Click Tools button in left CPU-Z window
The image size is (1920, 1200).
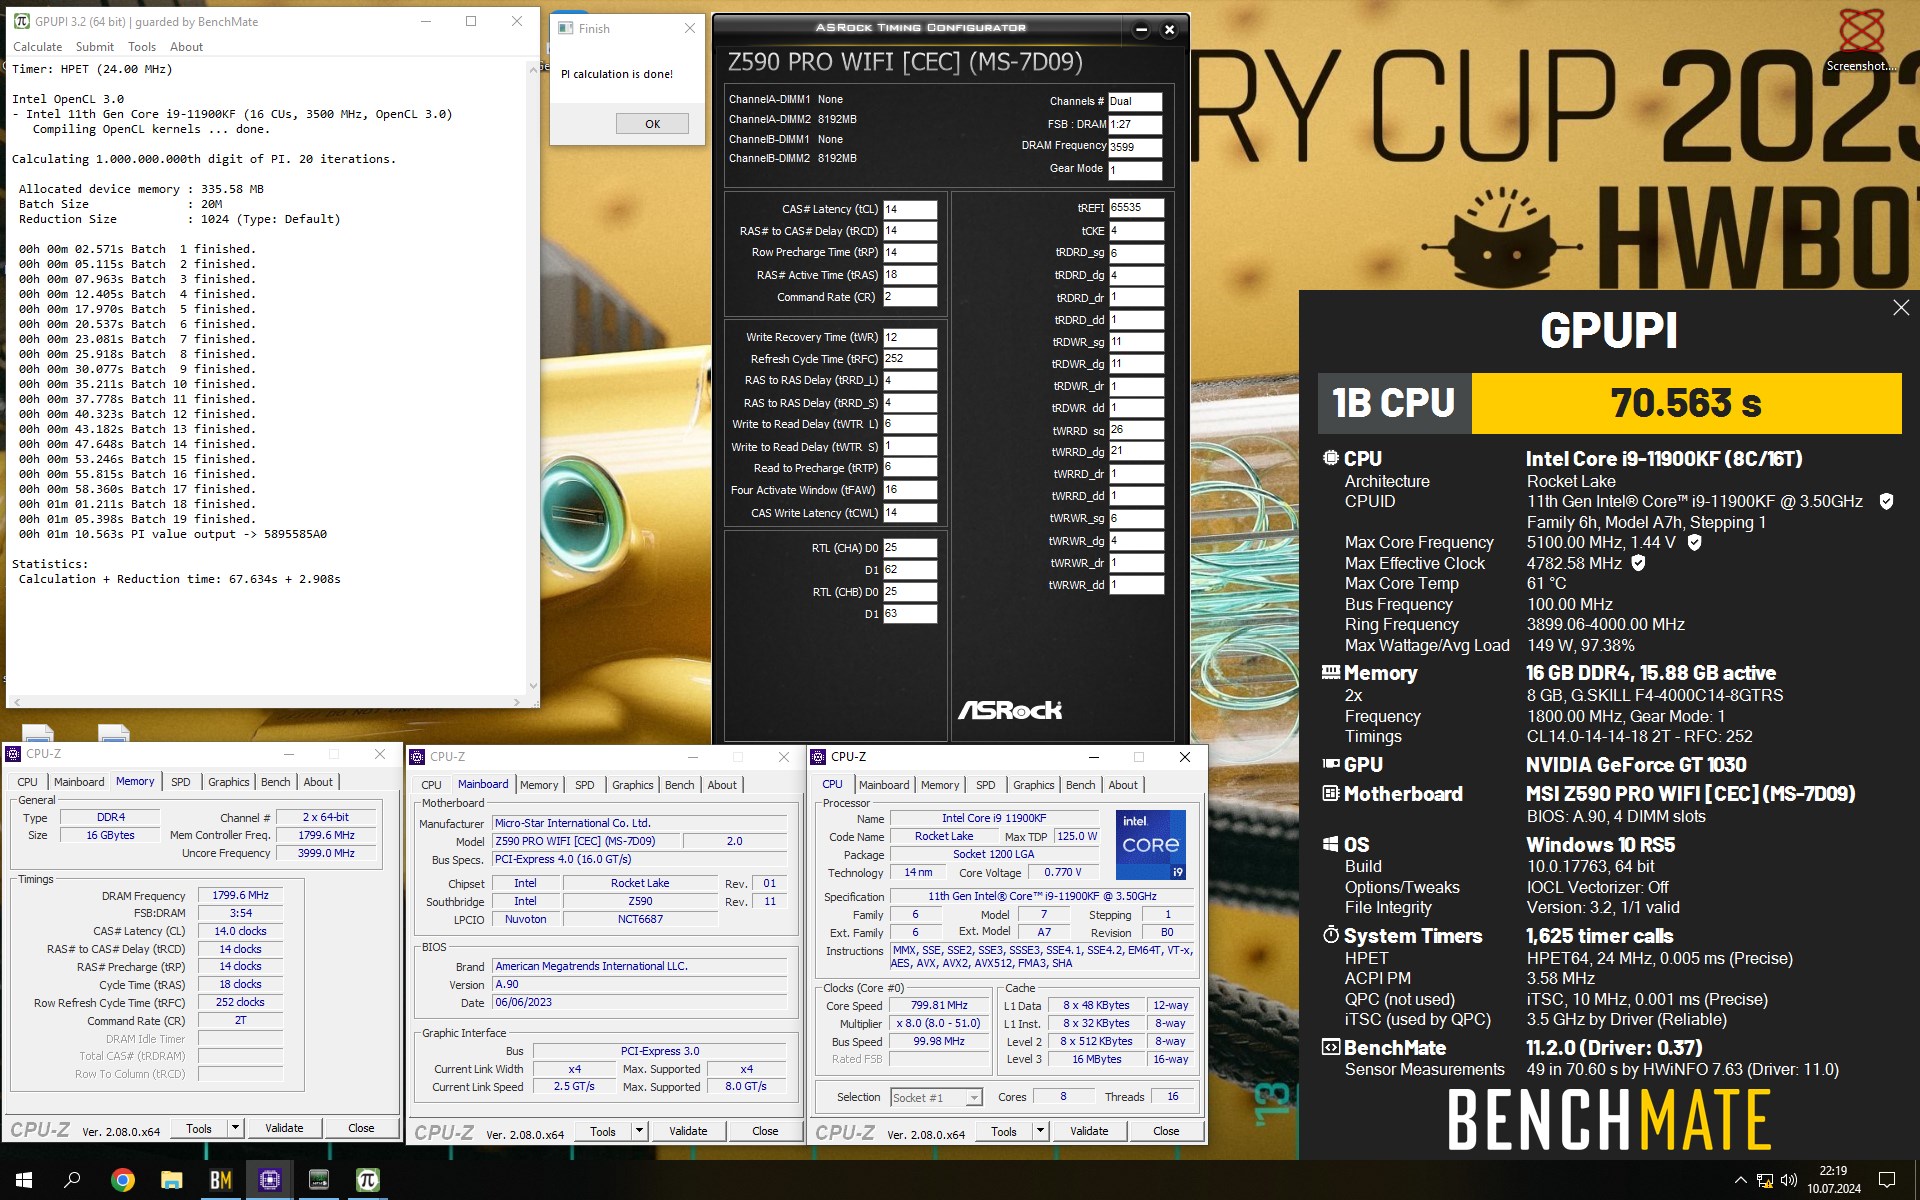click(x=199, y=1128)
